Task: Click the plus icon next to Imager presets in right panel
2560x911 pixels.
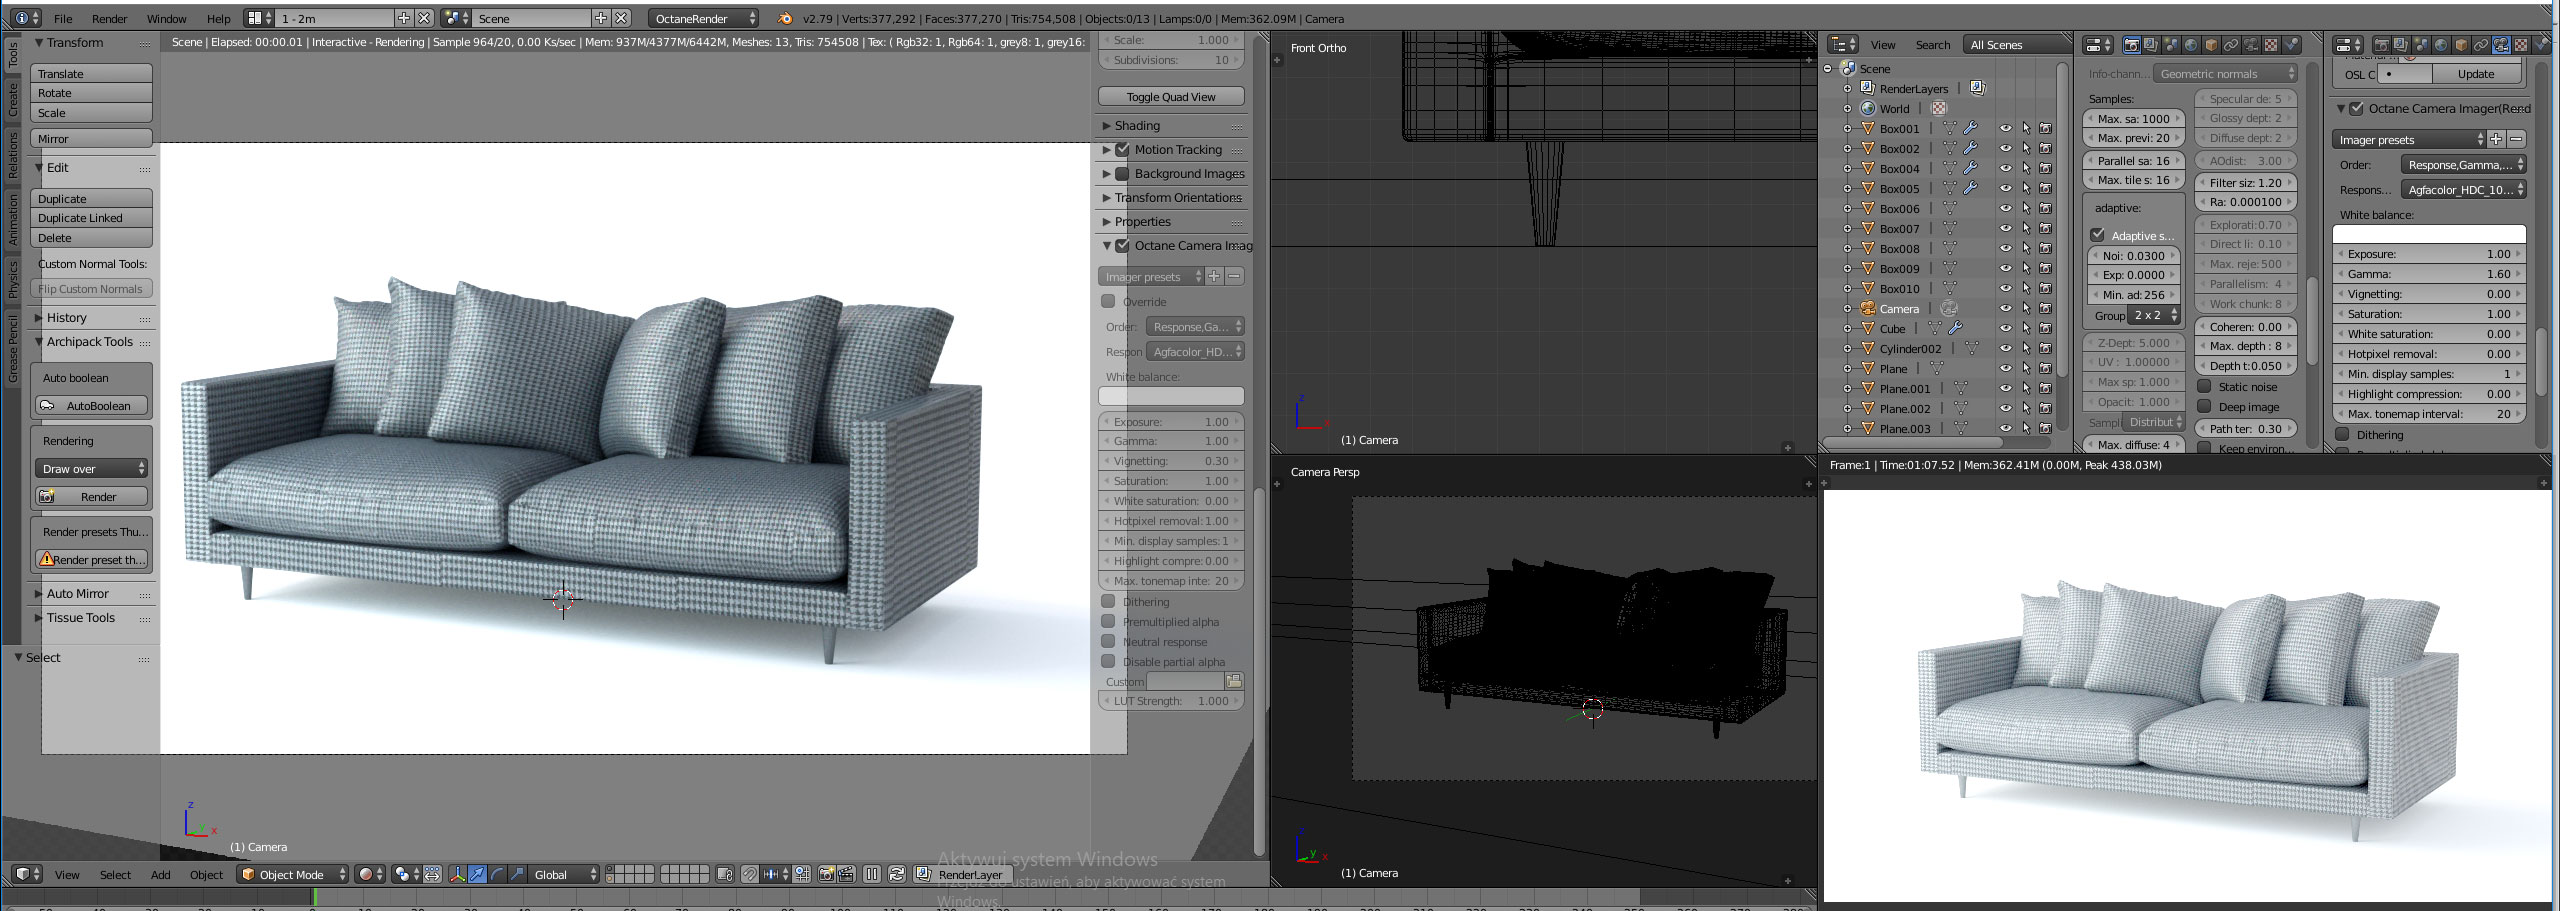Action: tap(2496, 140)
